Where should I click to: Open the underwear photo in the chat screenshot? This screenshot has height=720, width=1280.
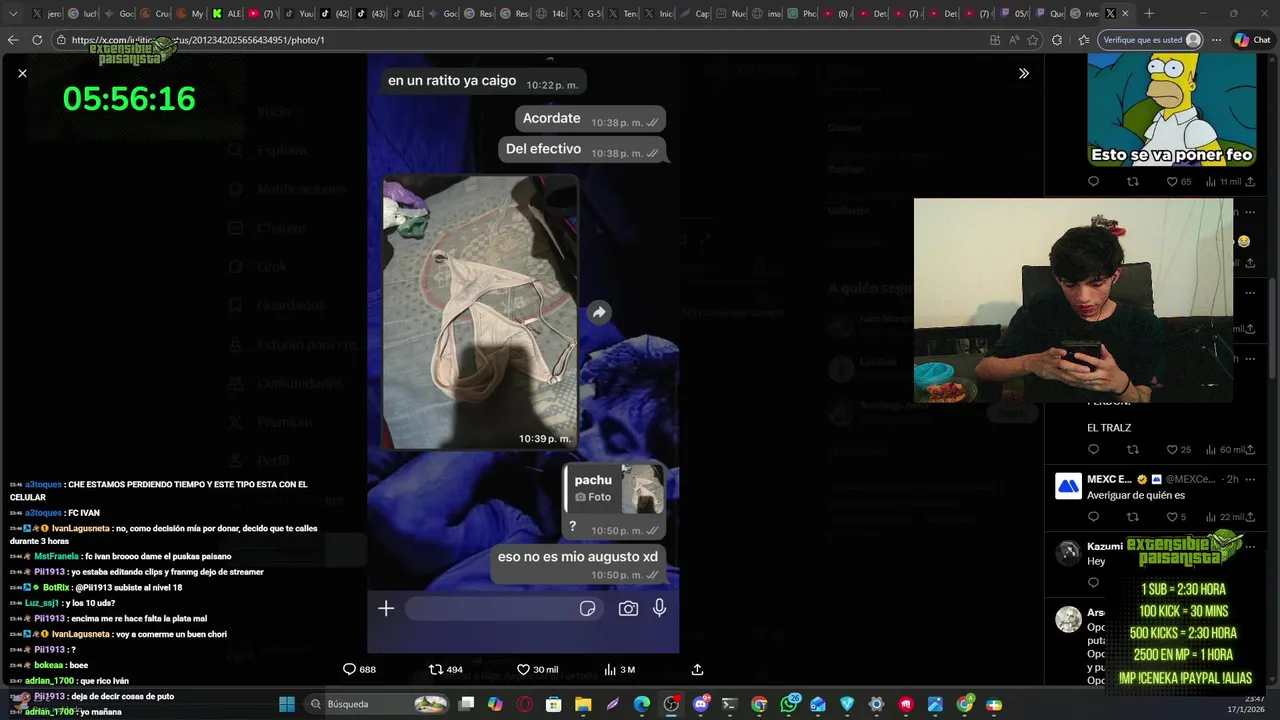coord(480,313)
